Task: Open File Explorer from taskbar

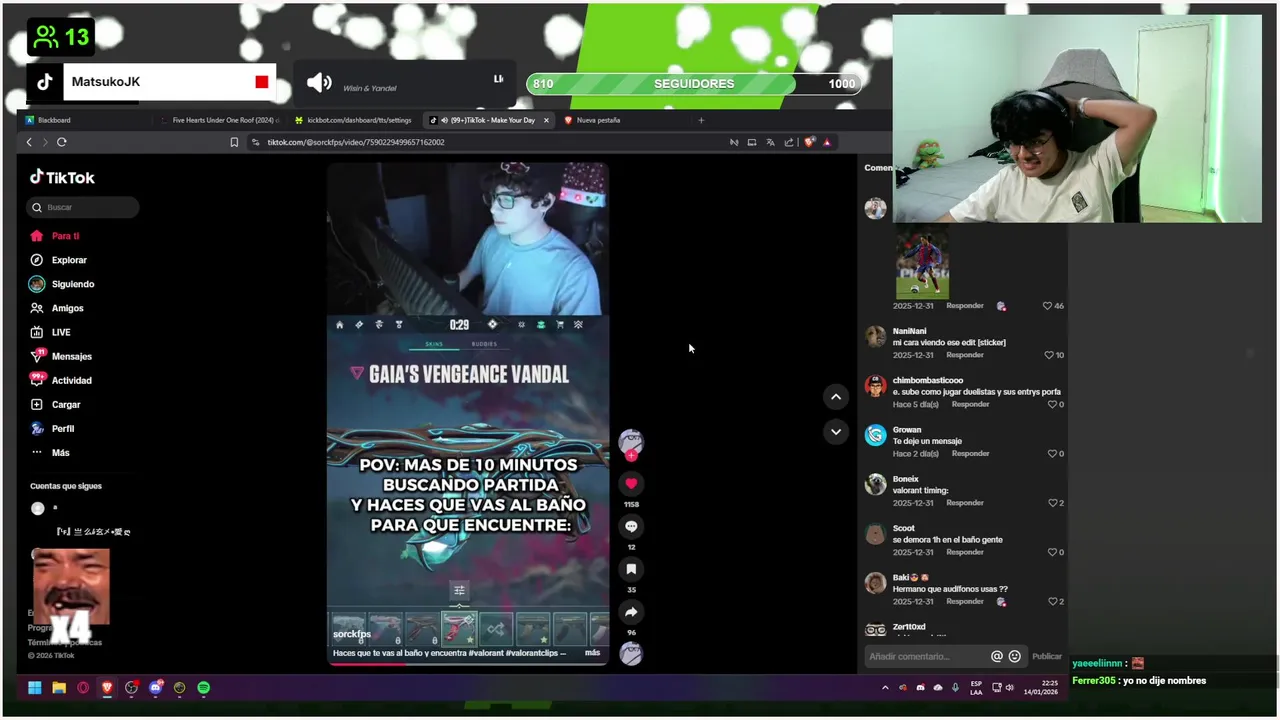Action: [59, 688]
